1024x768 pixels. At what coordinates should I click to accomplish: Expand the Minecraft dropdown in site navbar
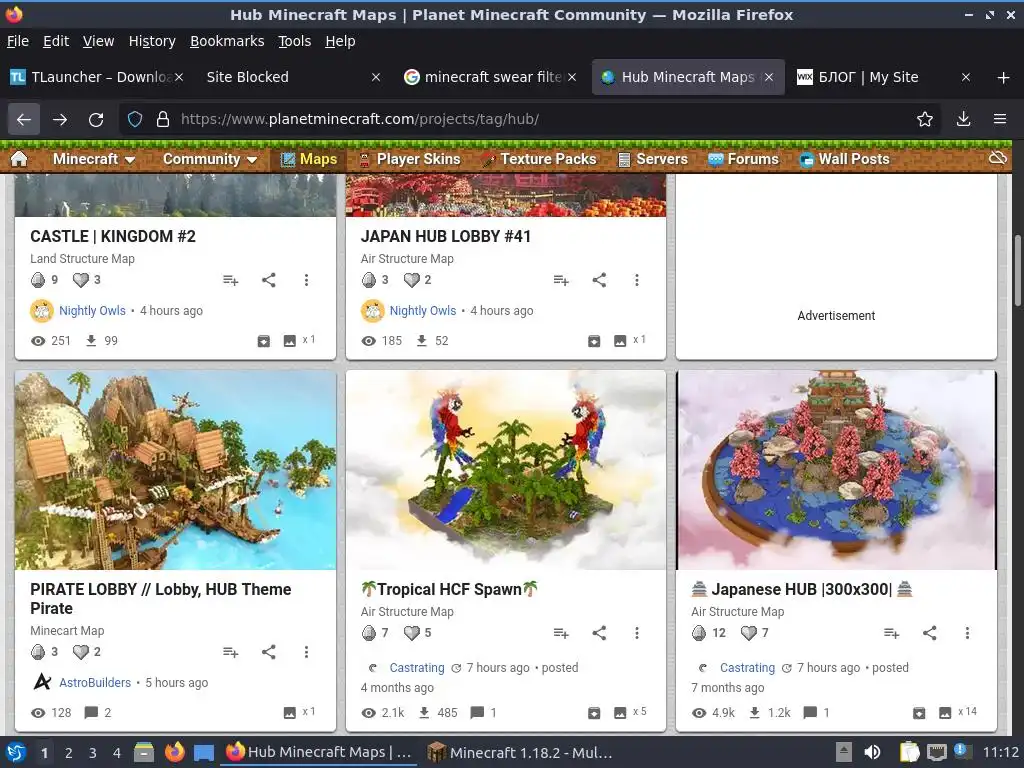[x=94, y=159]
